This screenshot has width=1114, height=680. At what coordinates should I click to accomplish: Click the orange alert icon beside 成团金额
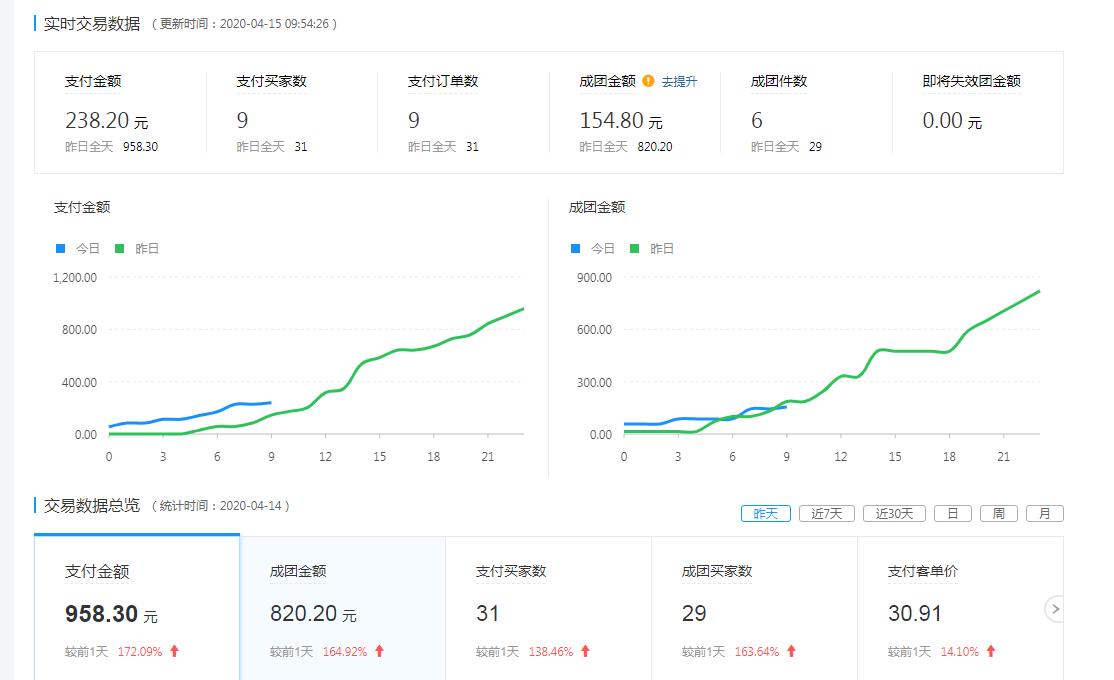650,81
